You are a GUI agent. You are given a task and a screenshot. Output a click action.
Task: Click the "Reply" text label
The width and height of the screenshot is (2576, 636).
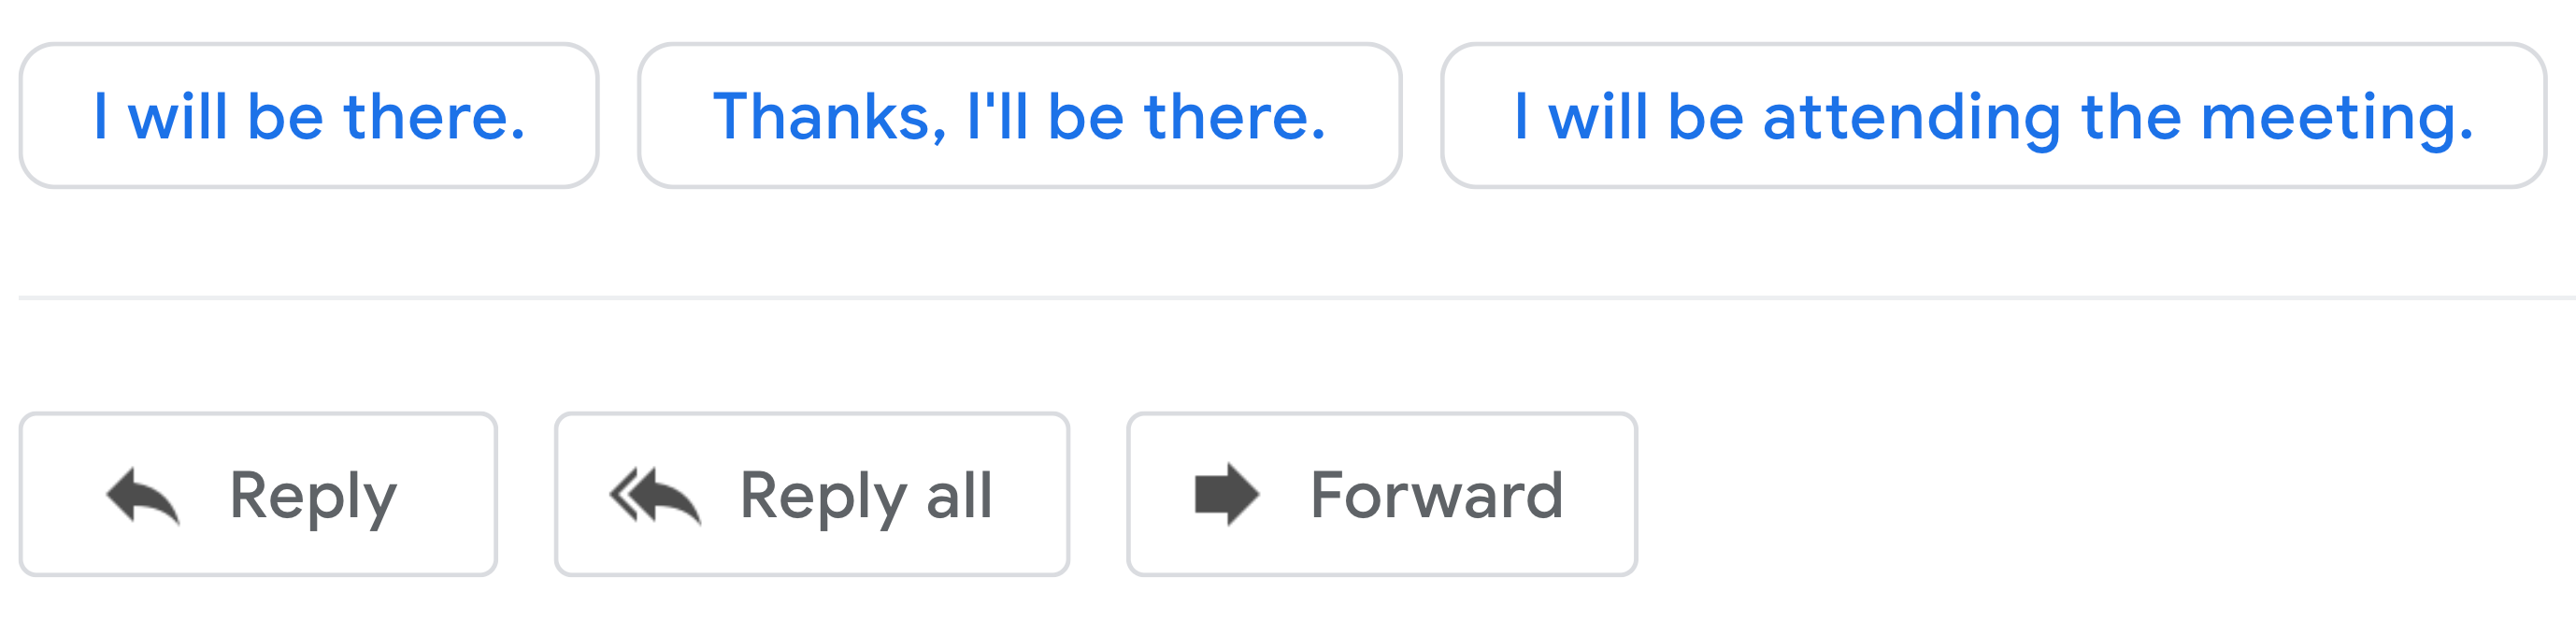pyautogui.click(x=313, y=495)
